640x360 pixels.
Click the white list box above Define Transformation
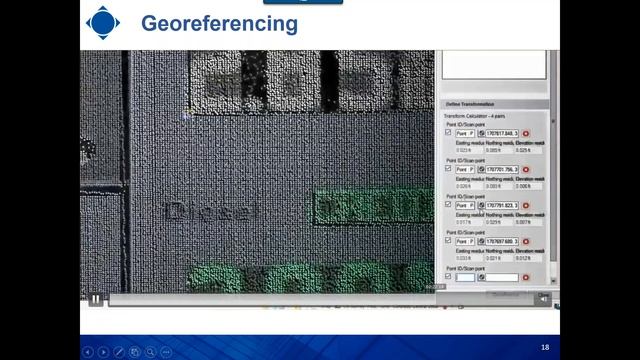tap(494, 64)
